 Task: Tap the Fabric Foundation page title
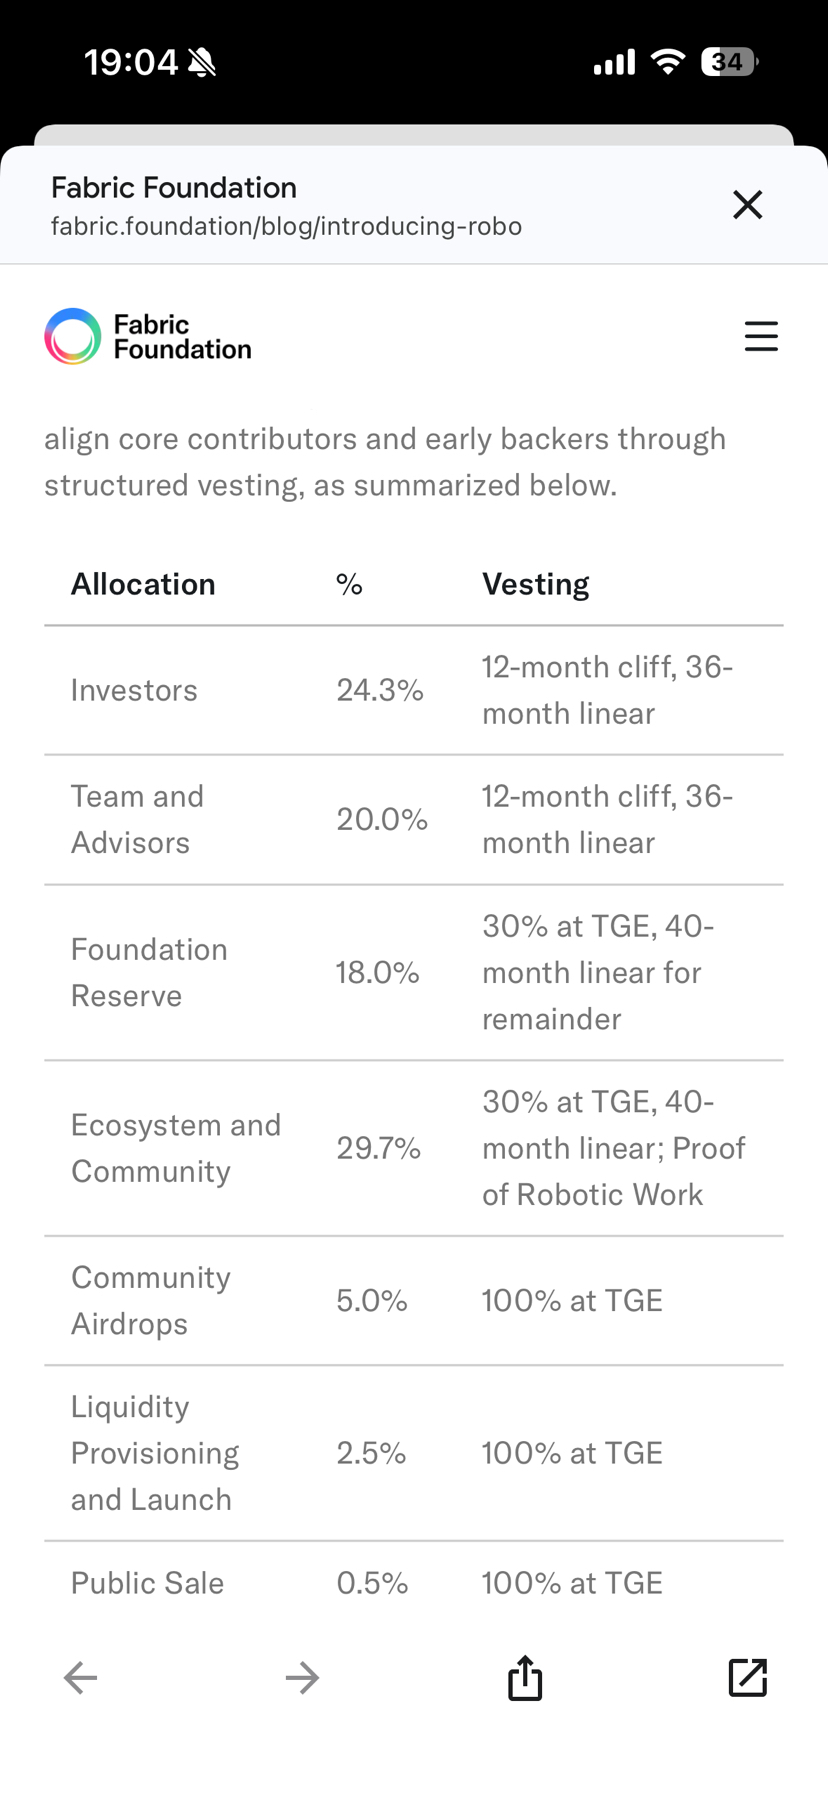(x=174, y=187)
